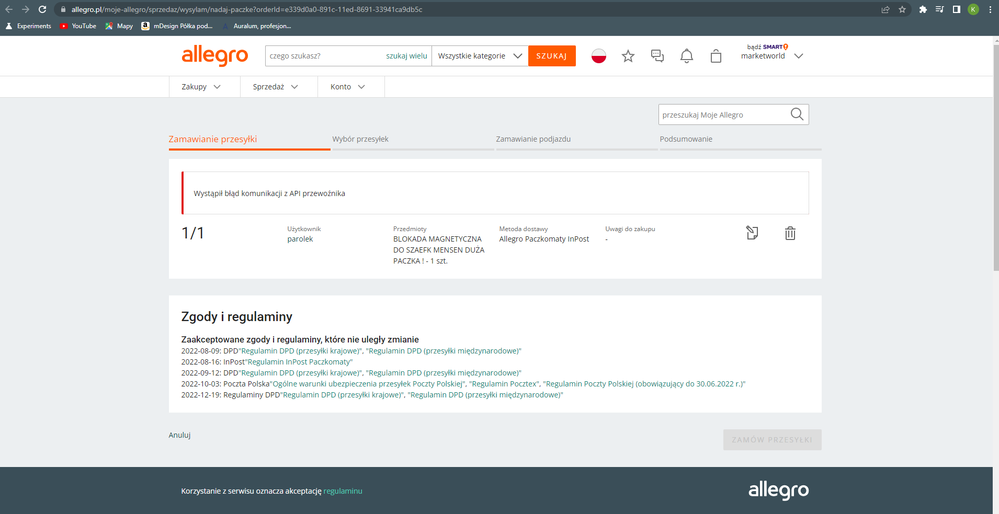Open shopping bag cart icon

pyautogui.click(x=716, y=56)
